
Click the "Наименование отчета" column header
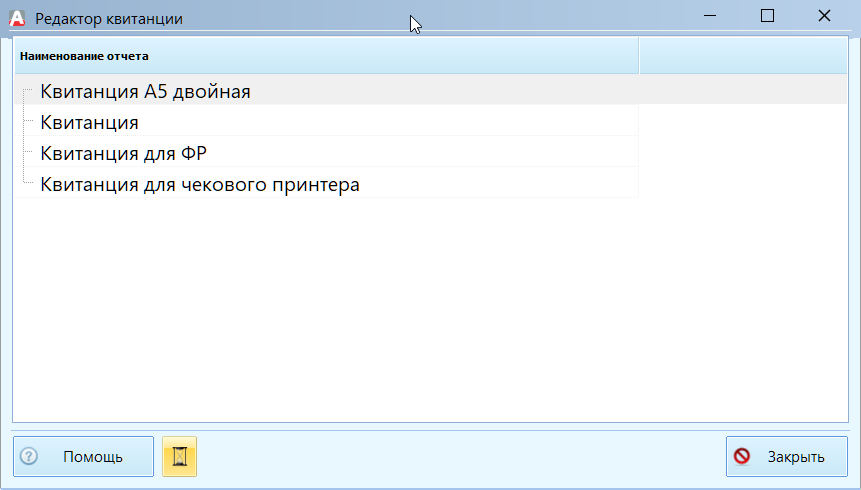point(327,55)
